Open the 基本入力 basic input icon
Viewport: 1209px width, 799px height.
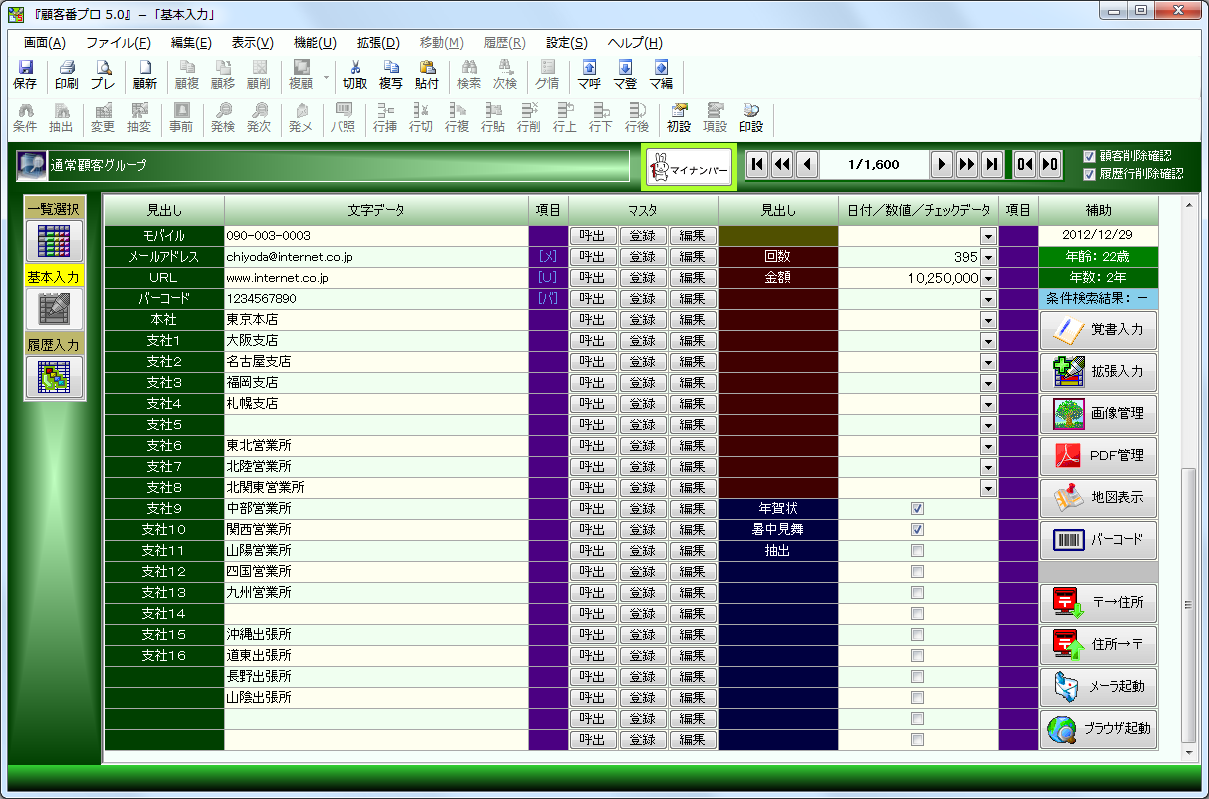[54, 309]
